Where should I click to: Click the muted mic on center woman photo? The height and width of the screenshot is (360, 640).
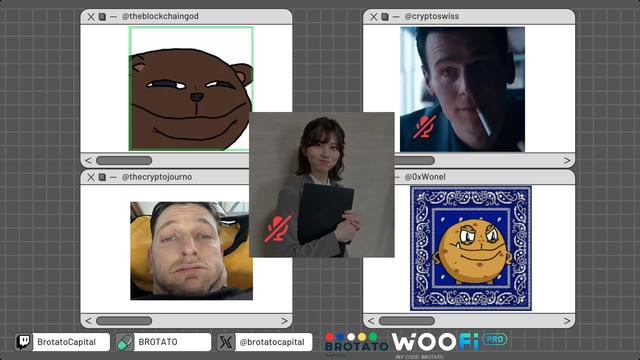coord(278,229)
